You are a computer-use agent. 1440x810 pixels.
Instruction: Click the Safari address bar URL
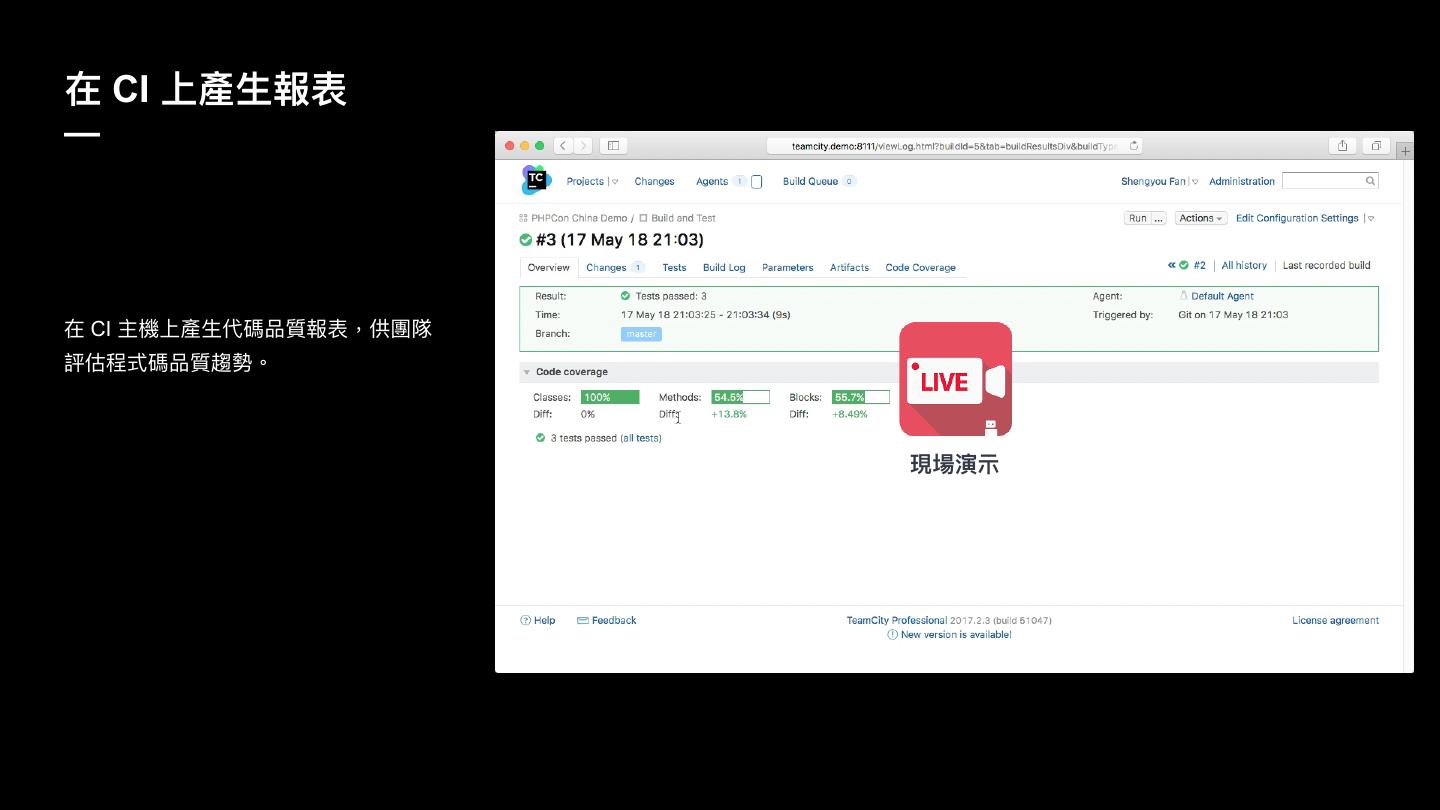pos(954,146)
